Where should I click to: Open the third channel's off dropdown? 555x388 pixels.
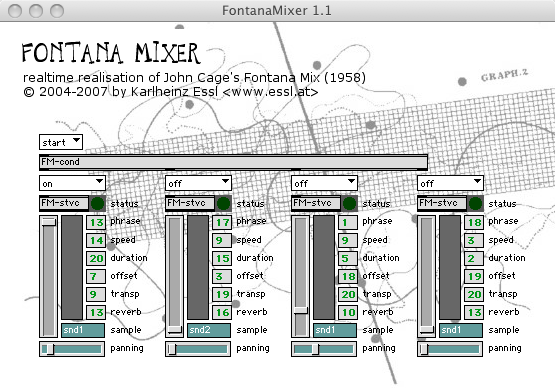pyautogui.click(x=324, y=183)
